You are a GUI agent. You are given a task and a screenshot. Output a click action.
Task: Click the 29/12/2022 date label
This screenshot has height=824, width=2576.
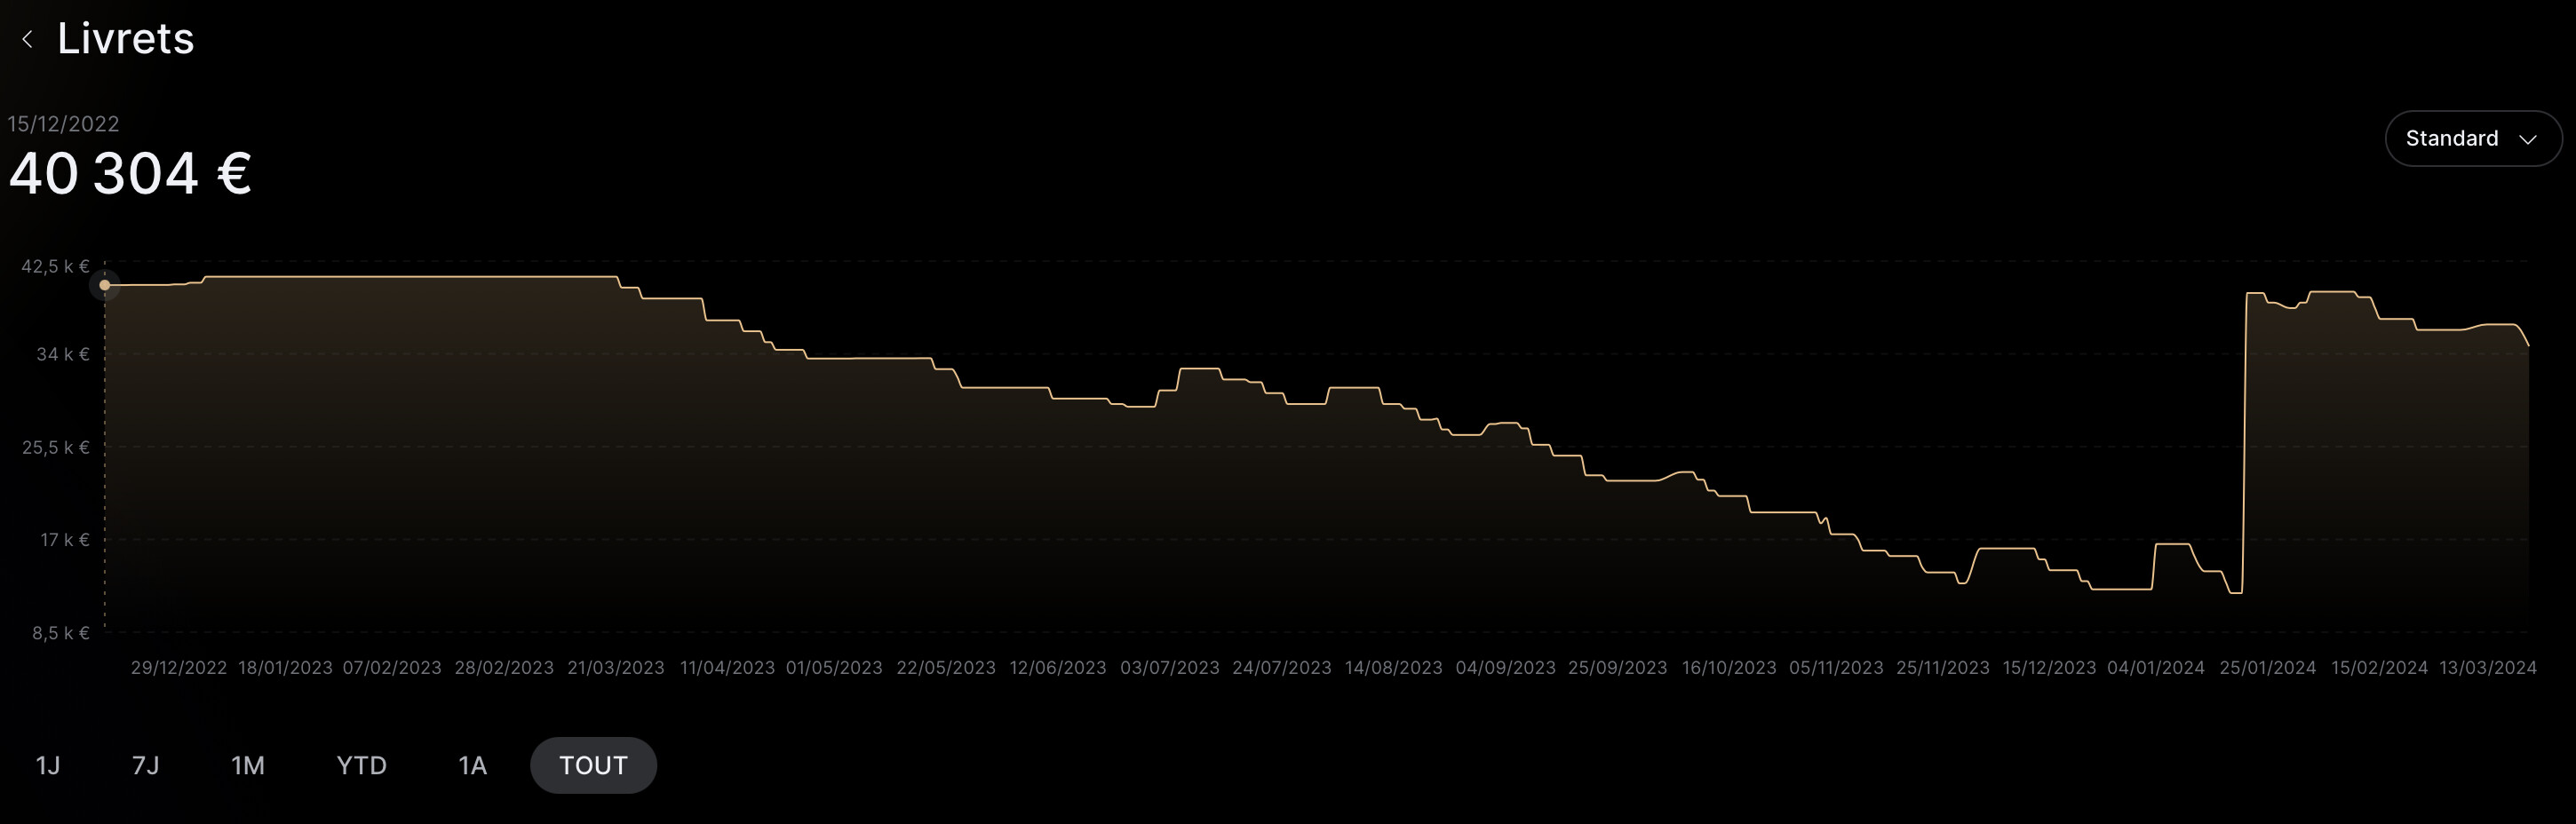point(179,667)
